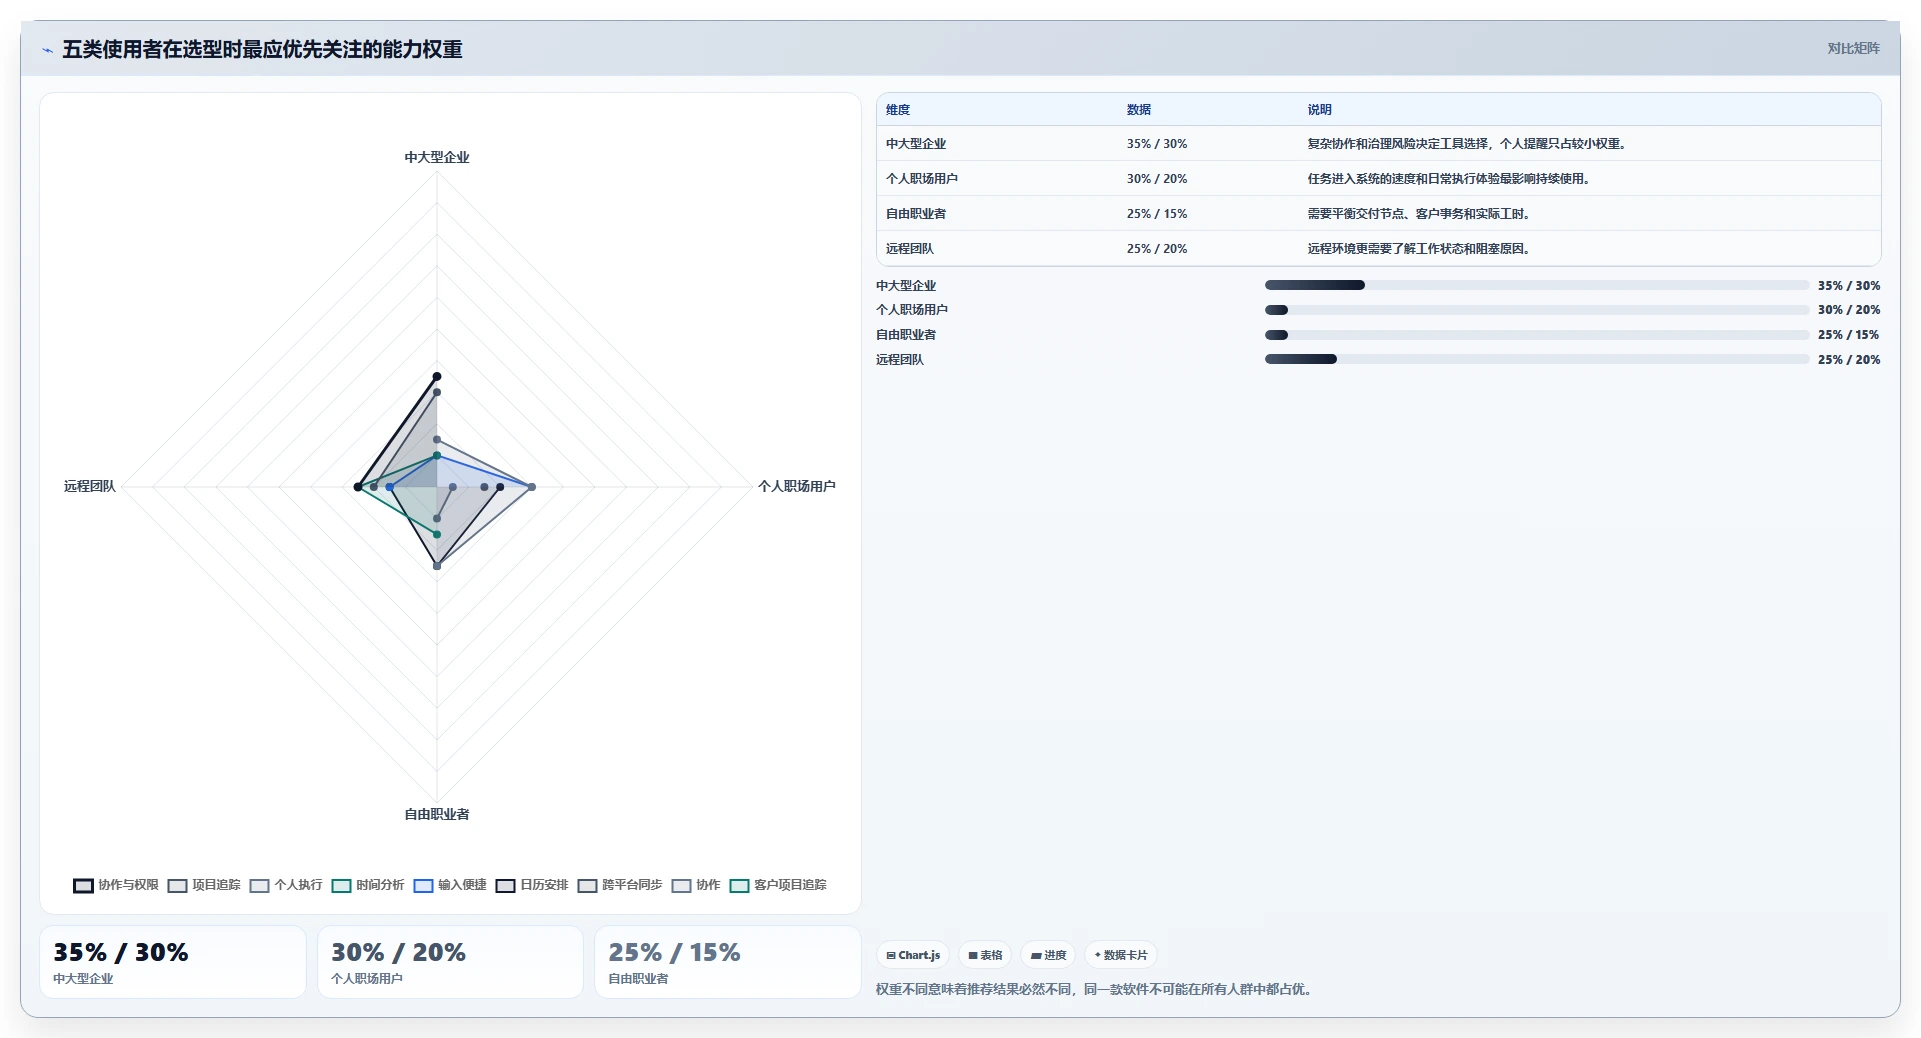Click the 远程团队 progress bar

(1537, 360)
